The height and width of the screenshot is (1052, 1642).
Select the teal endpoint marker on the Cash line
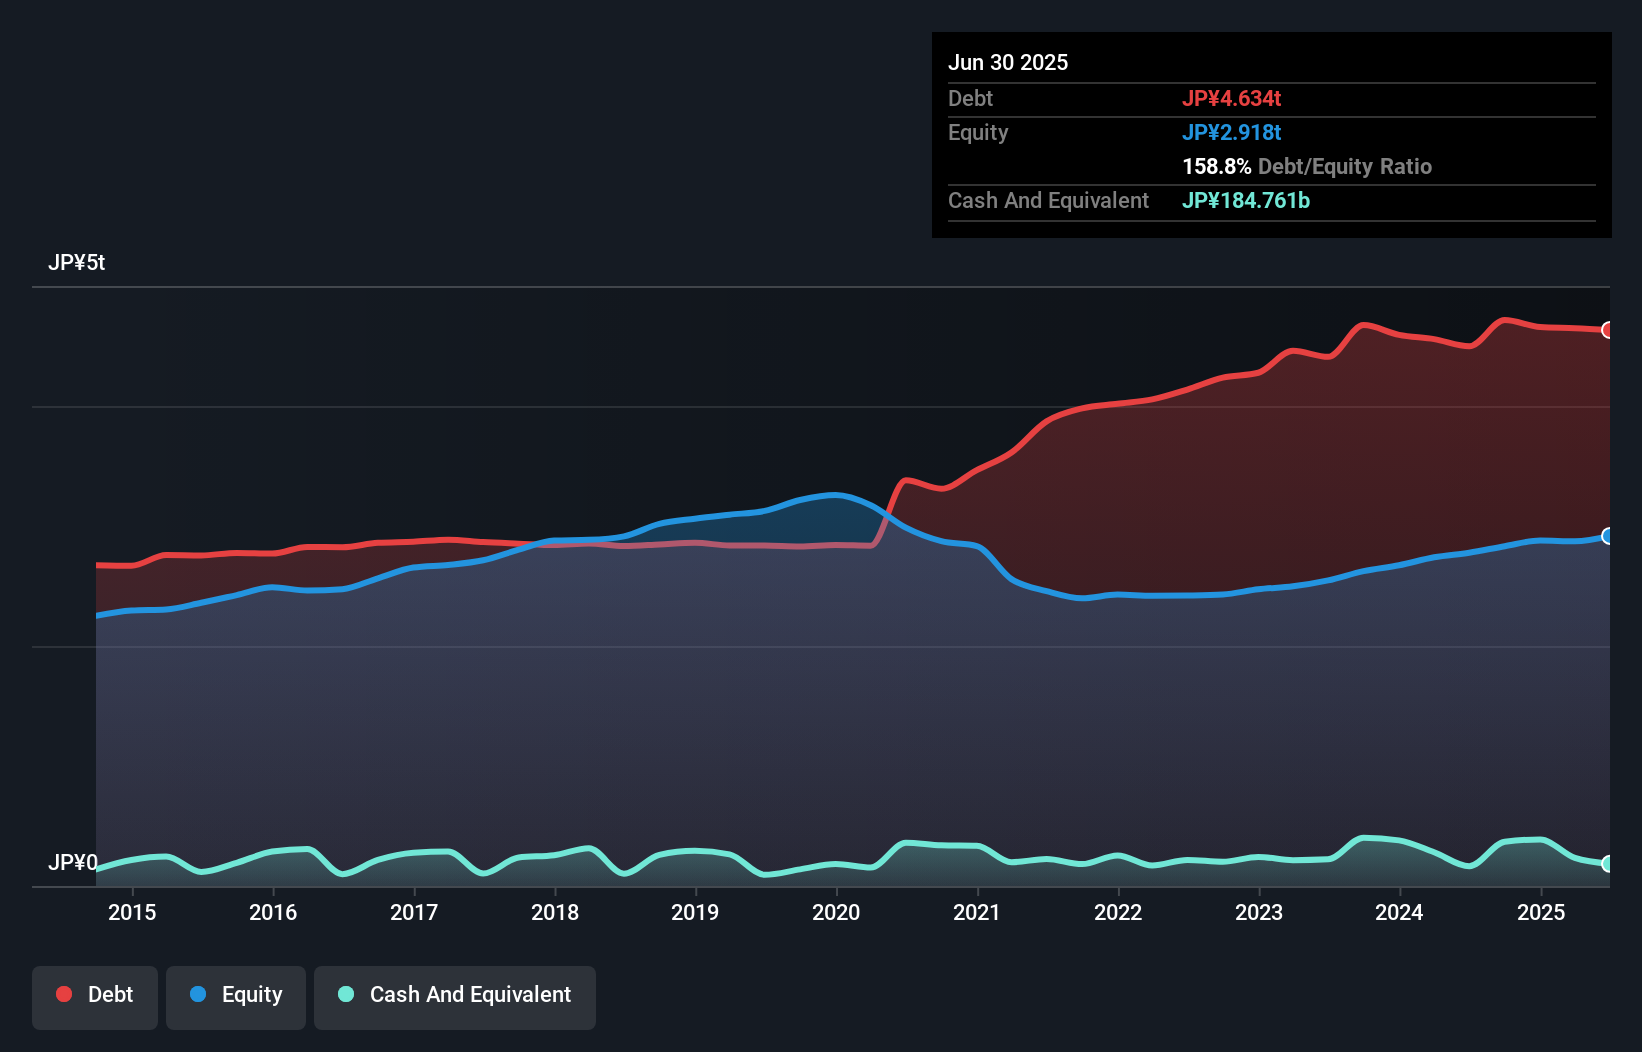1607,863
